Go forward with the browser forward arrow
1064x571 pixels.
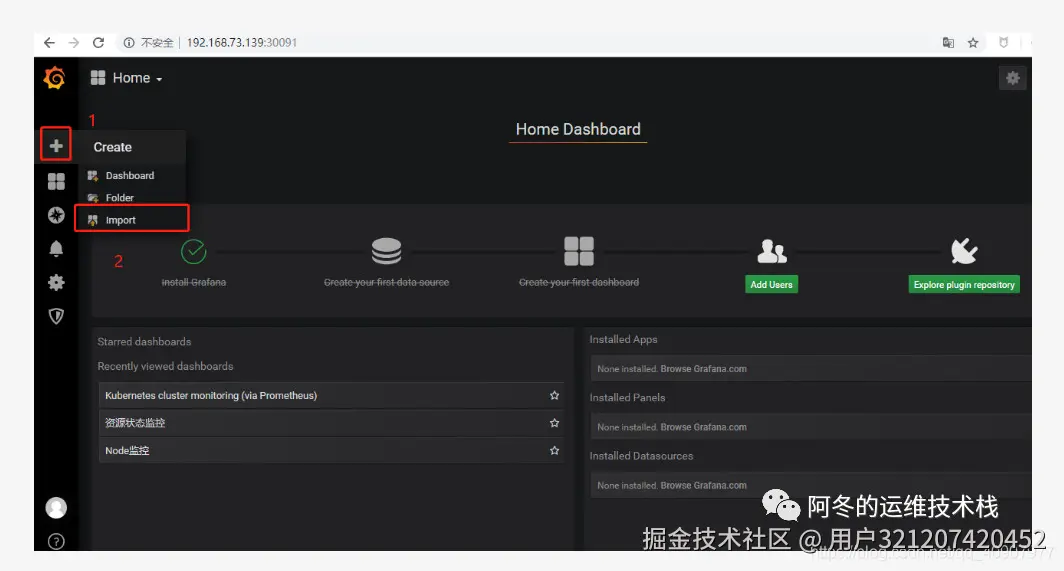click(x=74, y=43)
